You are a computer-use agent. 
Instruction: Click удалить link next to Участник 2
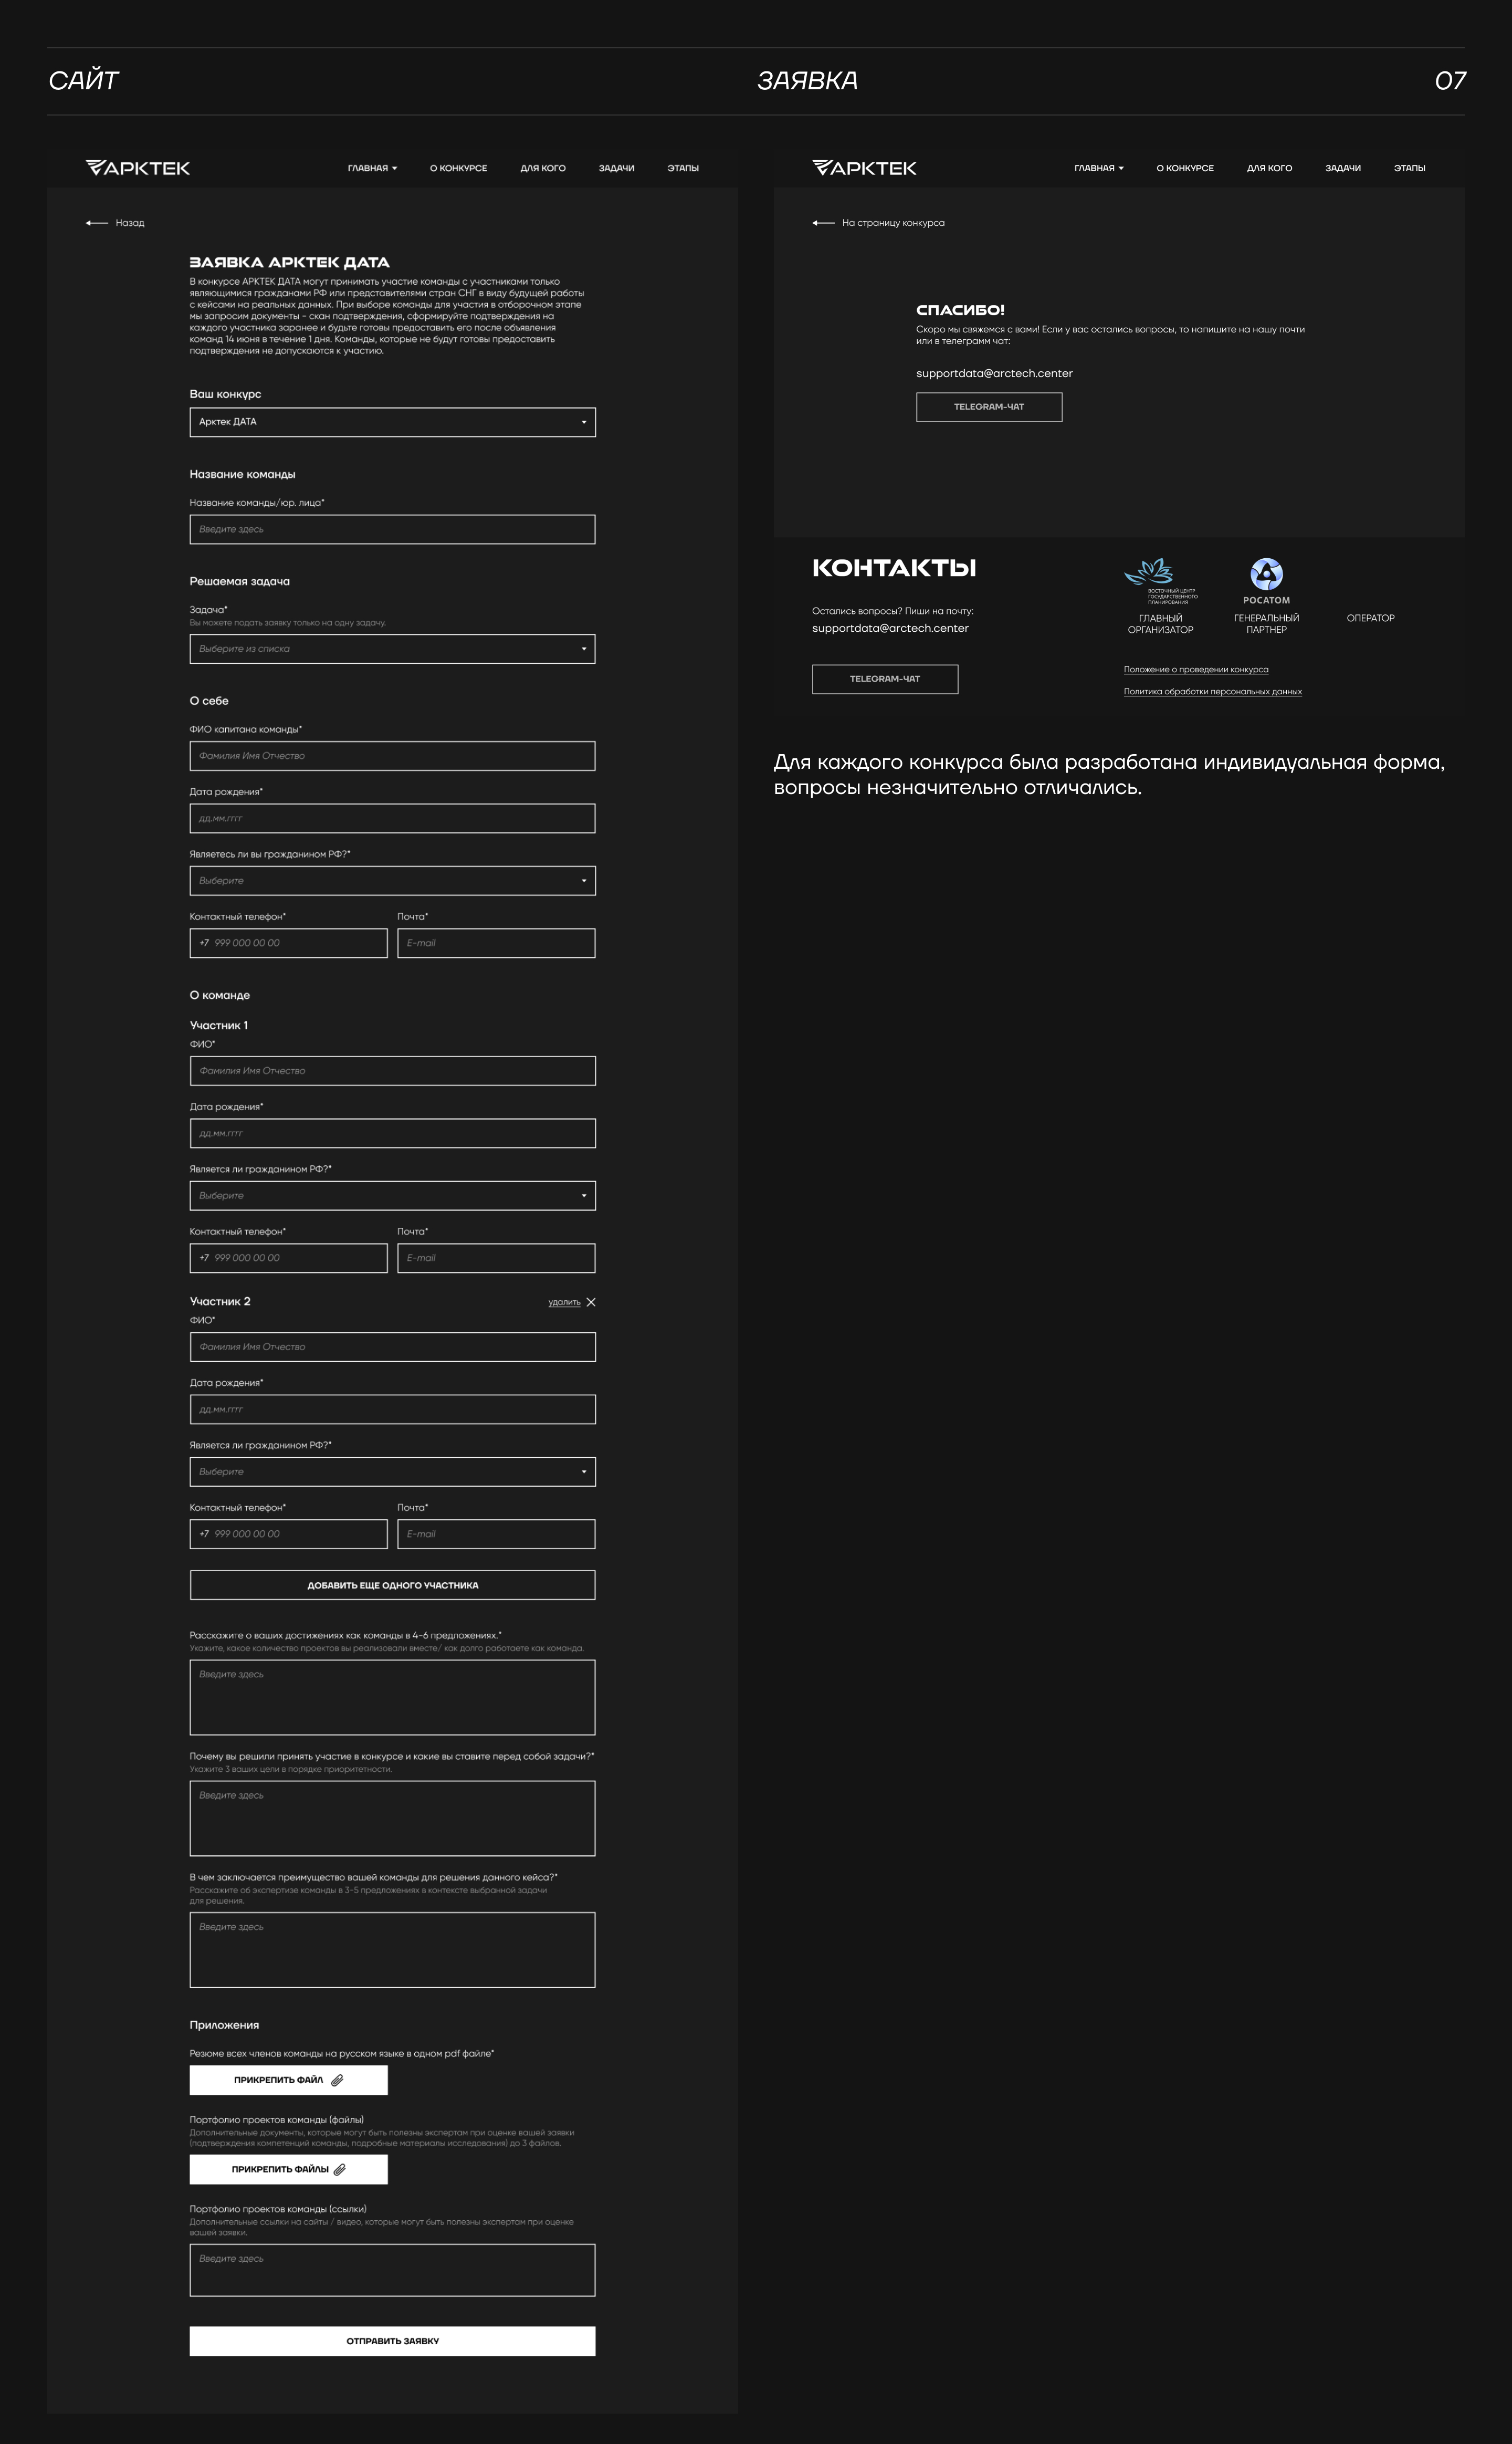[564, 1302]
